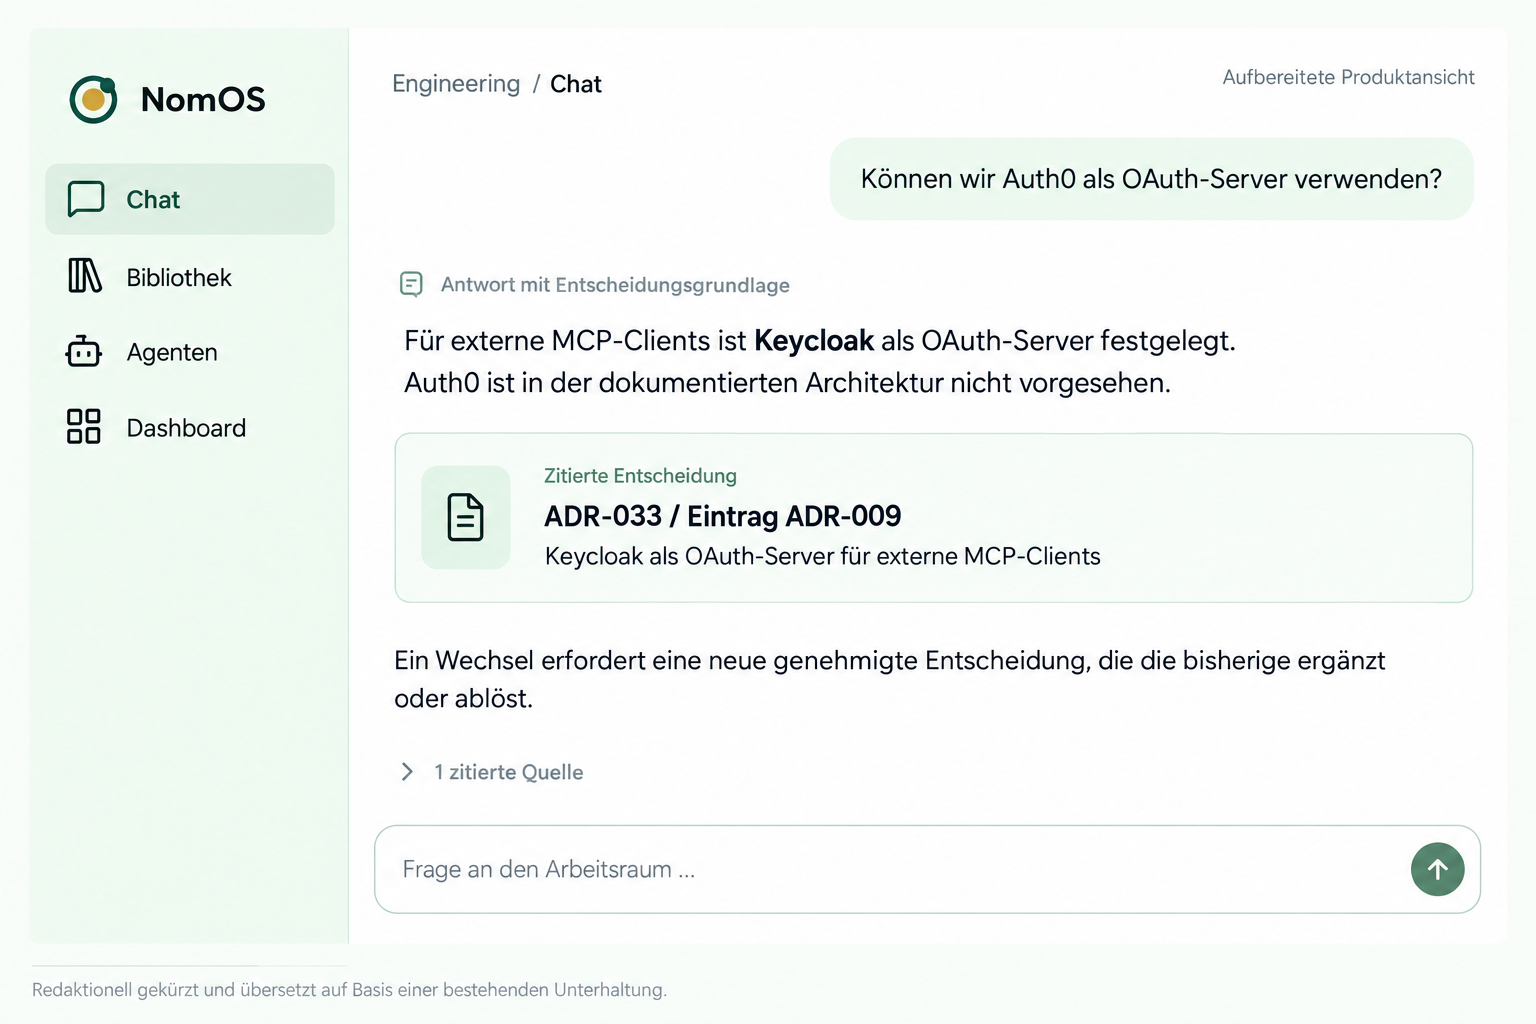Screen dimensions: 1536x1024
Task: Click the document icon in the cited decision card
Action: 466,517
